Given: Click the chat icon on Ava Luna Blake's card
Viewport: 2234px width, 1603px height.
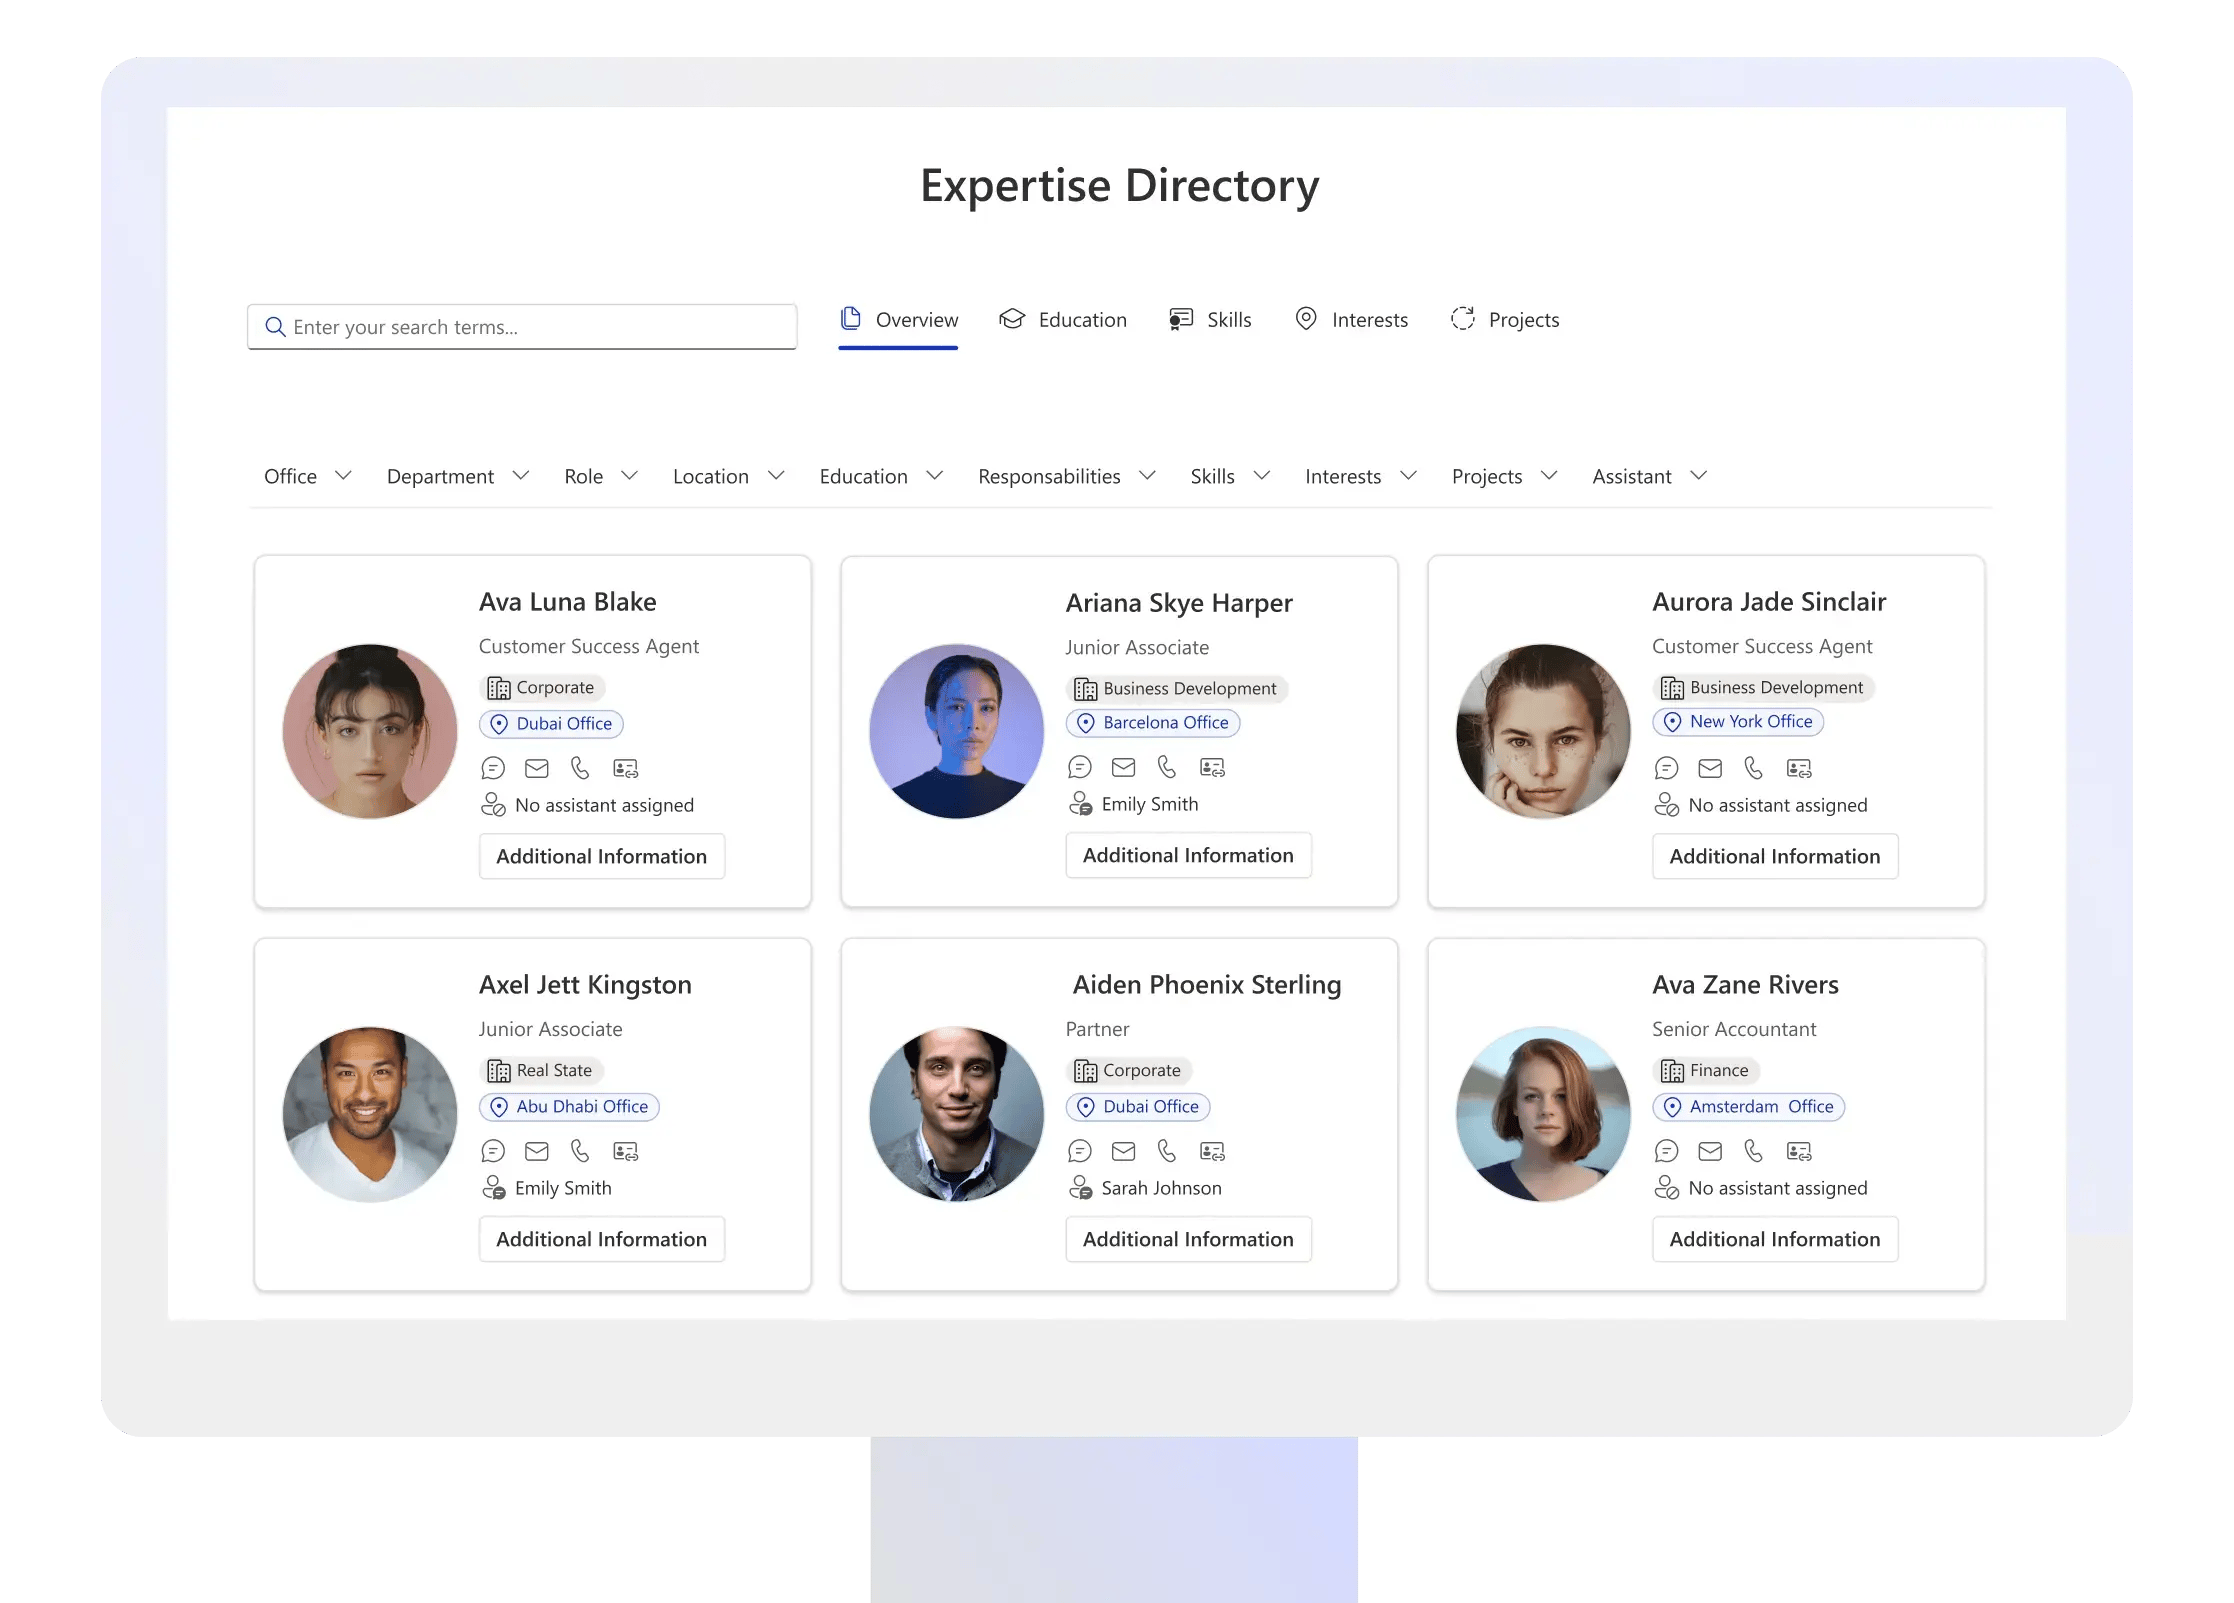Looking at the screenshot, I should (492, 767).
